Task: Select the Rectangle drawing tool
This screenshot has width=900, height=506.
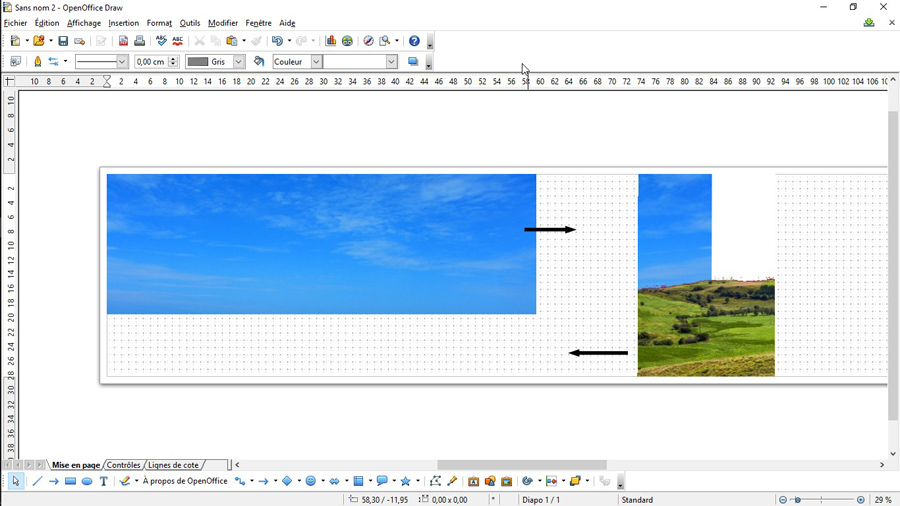Action: click(x=70, y=481)
